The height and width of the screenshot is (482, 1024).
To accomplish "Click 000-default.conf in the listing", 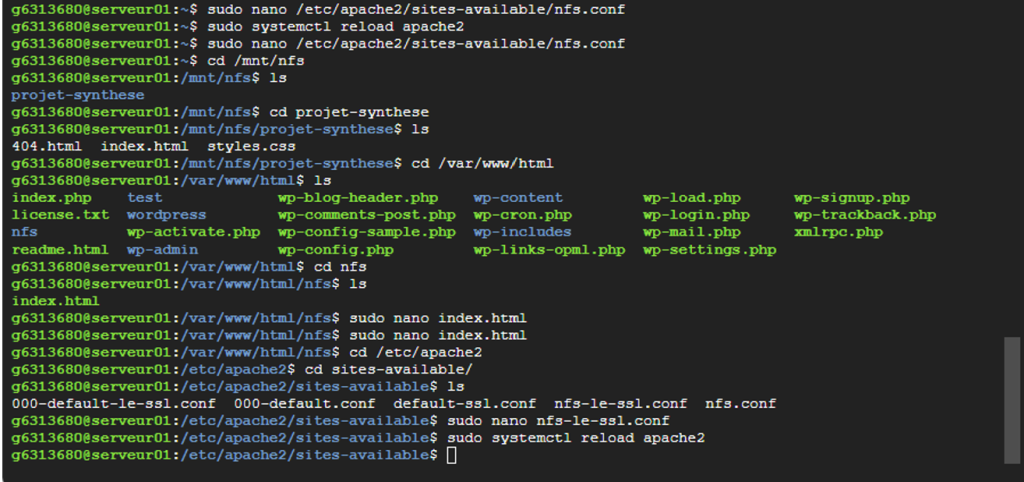I will tap(304, 404).
